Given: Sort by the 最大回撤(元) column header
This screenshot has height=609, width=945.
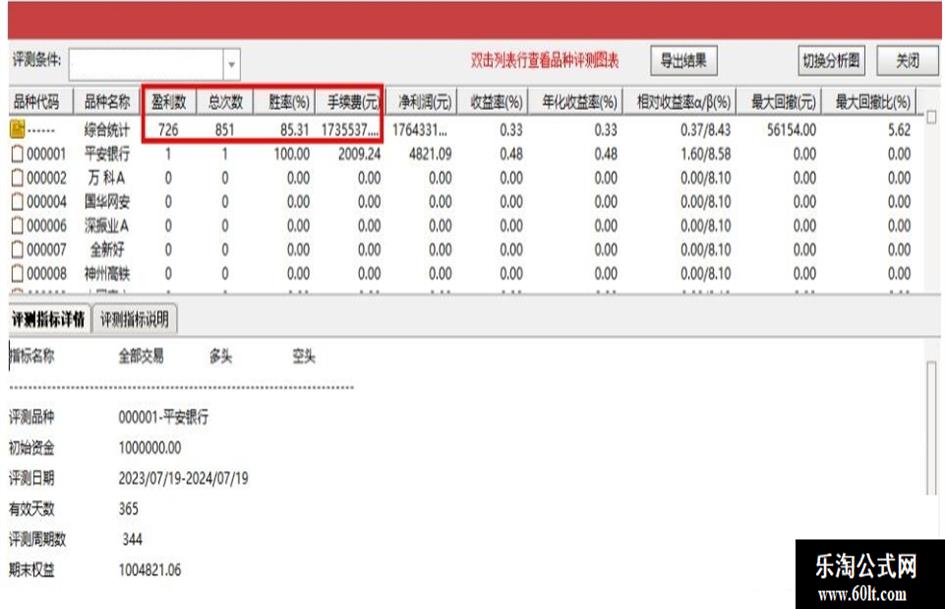Looking at the screenshot, I should 779,102.
